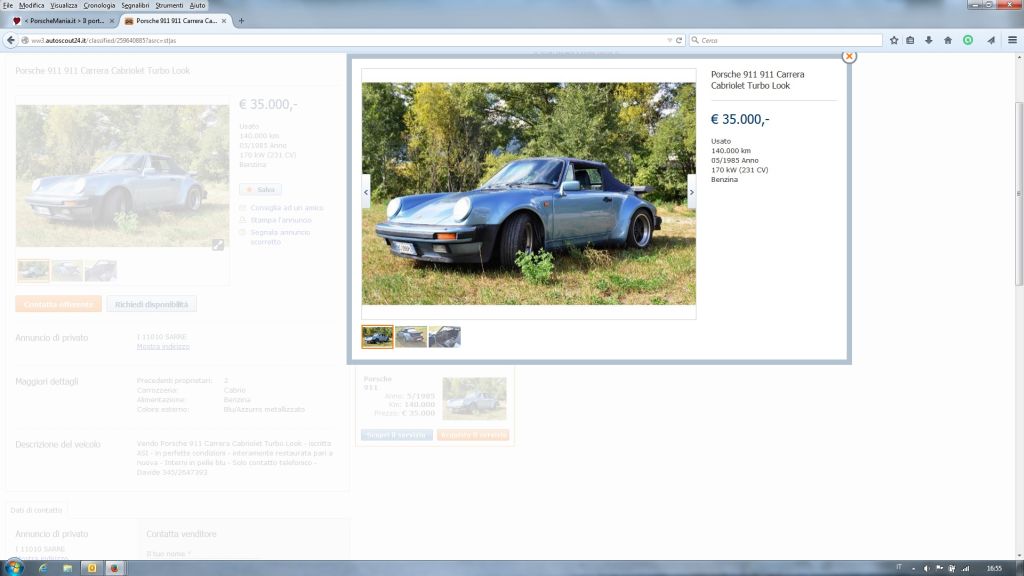Close the photo lightbox with the orange X

tap(849, 56)
